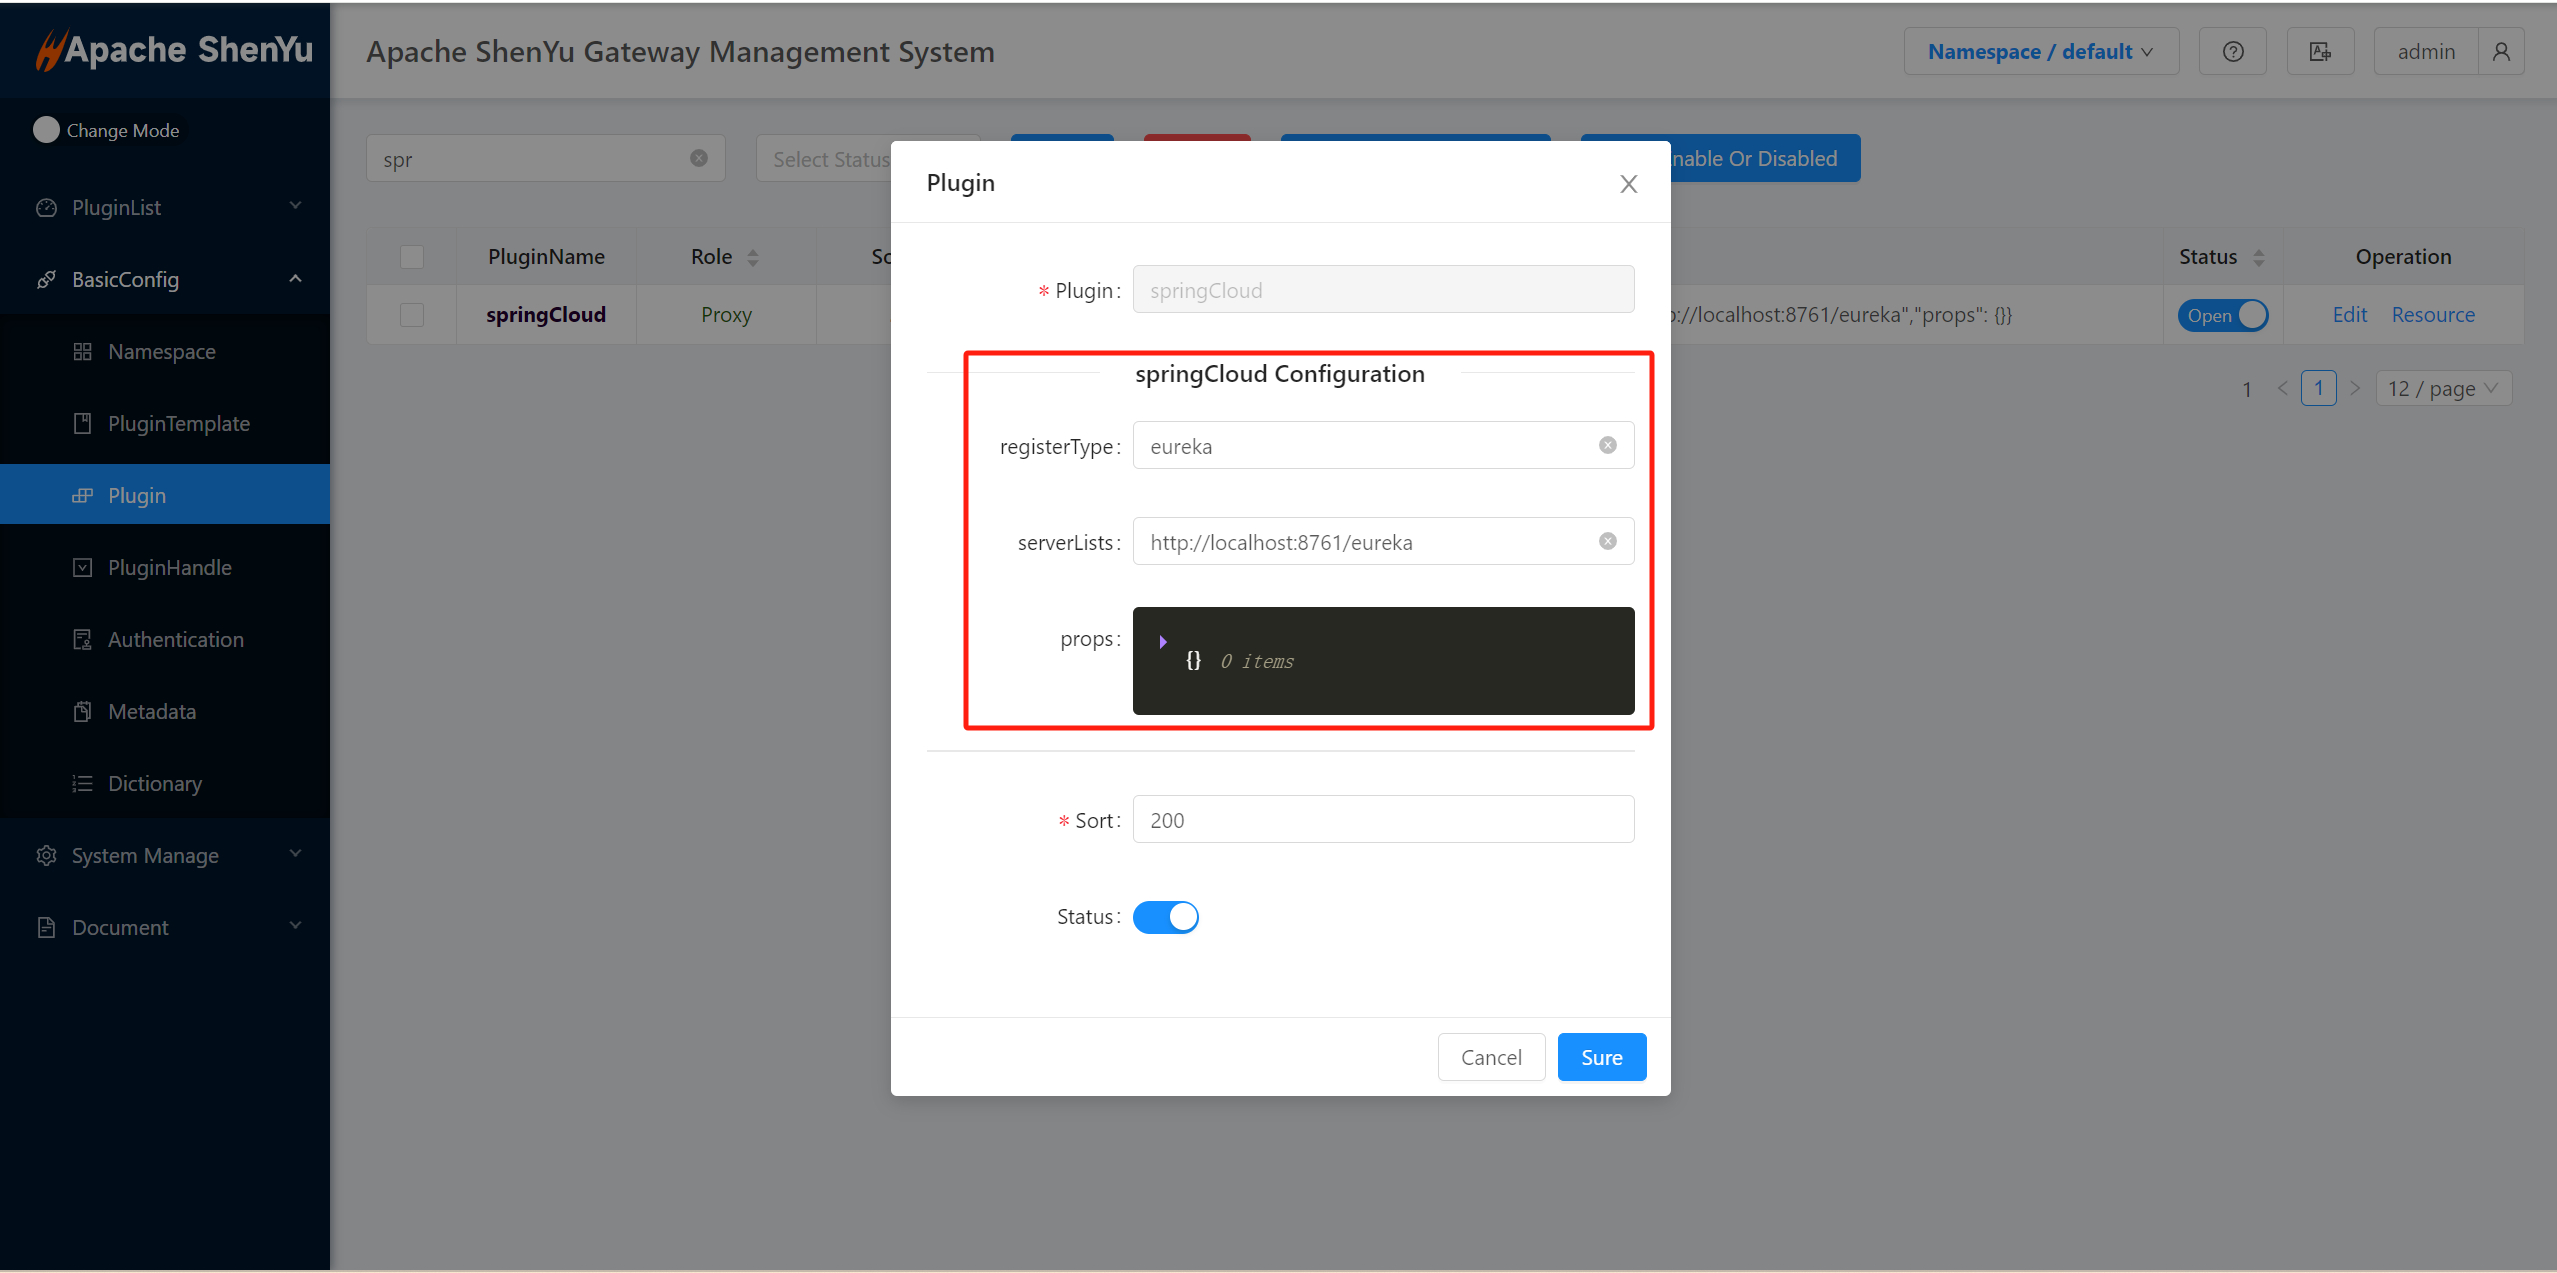
Task: Click the user profile icon beside admin
Action: tap(2501, 52)
